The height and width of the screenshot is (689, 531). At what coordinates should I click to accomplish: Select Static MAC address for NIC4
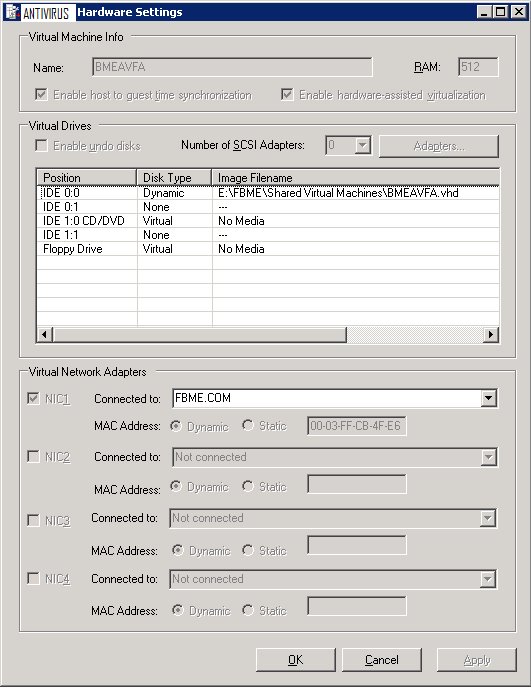(248, 610)
